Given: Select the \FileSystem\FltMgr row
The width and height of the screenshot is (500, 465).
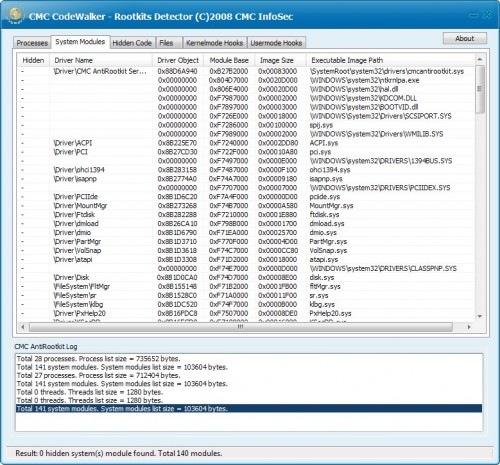Looking at the screenshot, I should 246,287.
